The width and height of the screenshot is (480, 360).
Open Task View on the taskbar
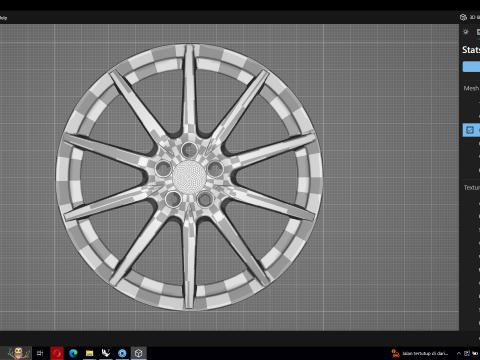point(40,353)
